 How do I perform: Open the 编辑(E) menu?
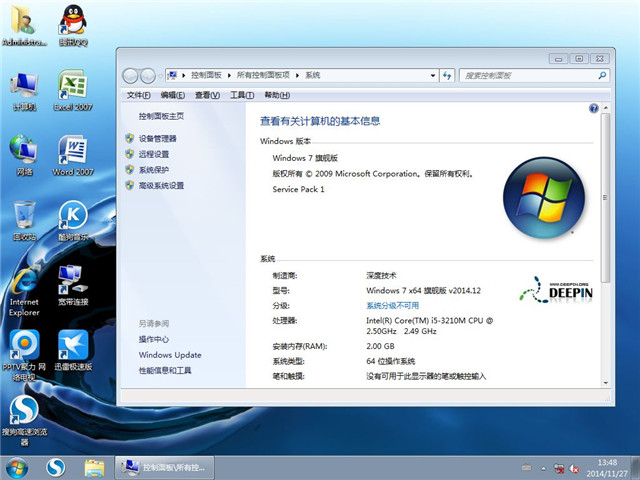pyautogui.click(x=173, y=95)
